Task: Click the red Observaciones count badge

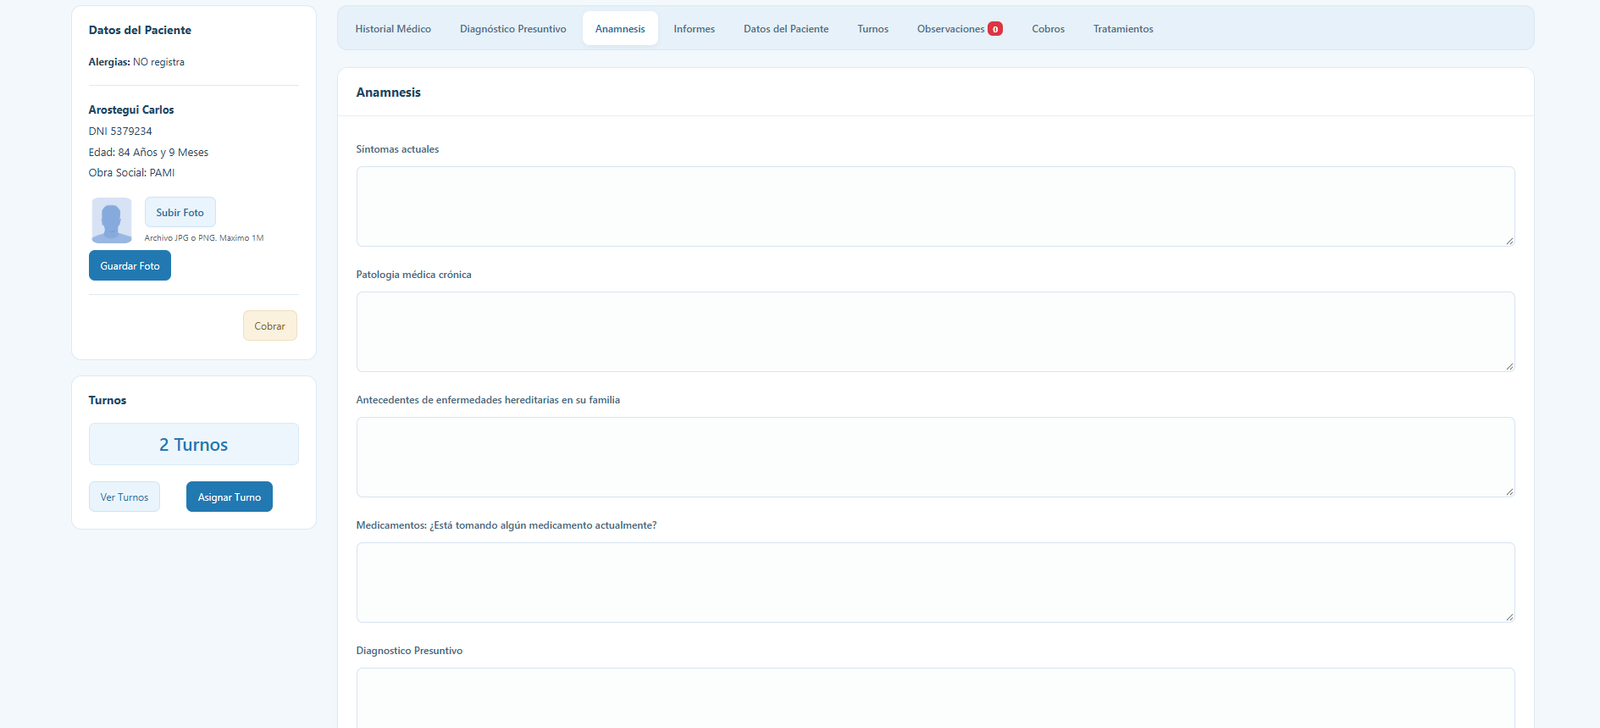Action: 995,29
